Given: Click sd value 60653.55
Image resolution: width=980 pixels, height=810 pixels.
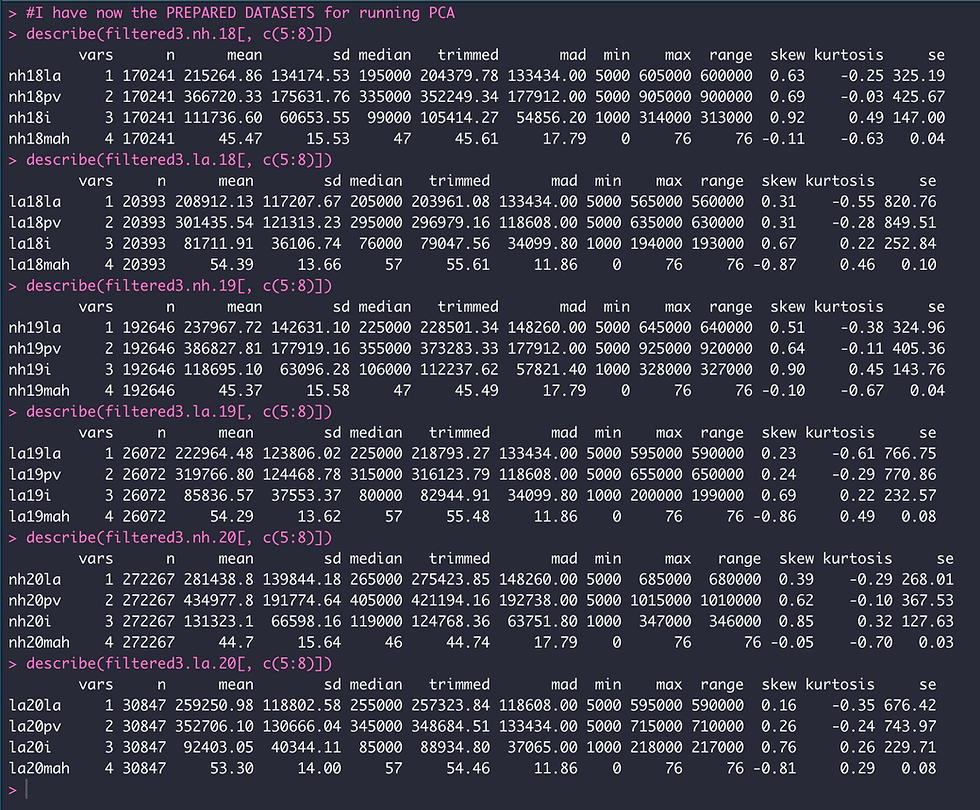Looking at the screenshot, I should pos(315,118).
